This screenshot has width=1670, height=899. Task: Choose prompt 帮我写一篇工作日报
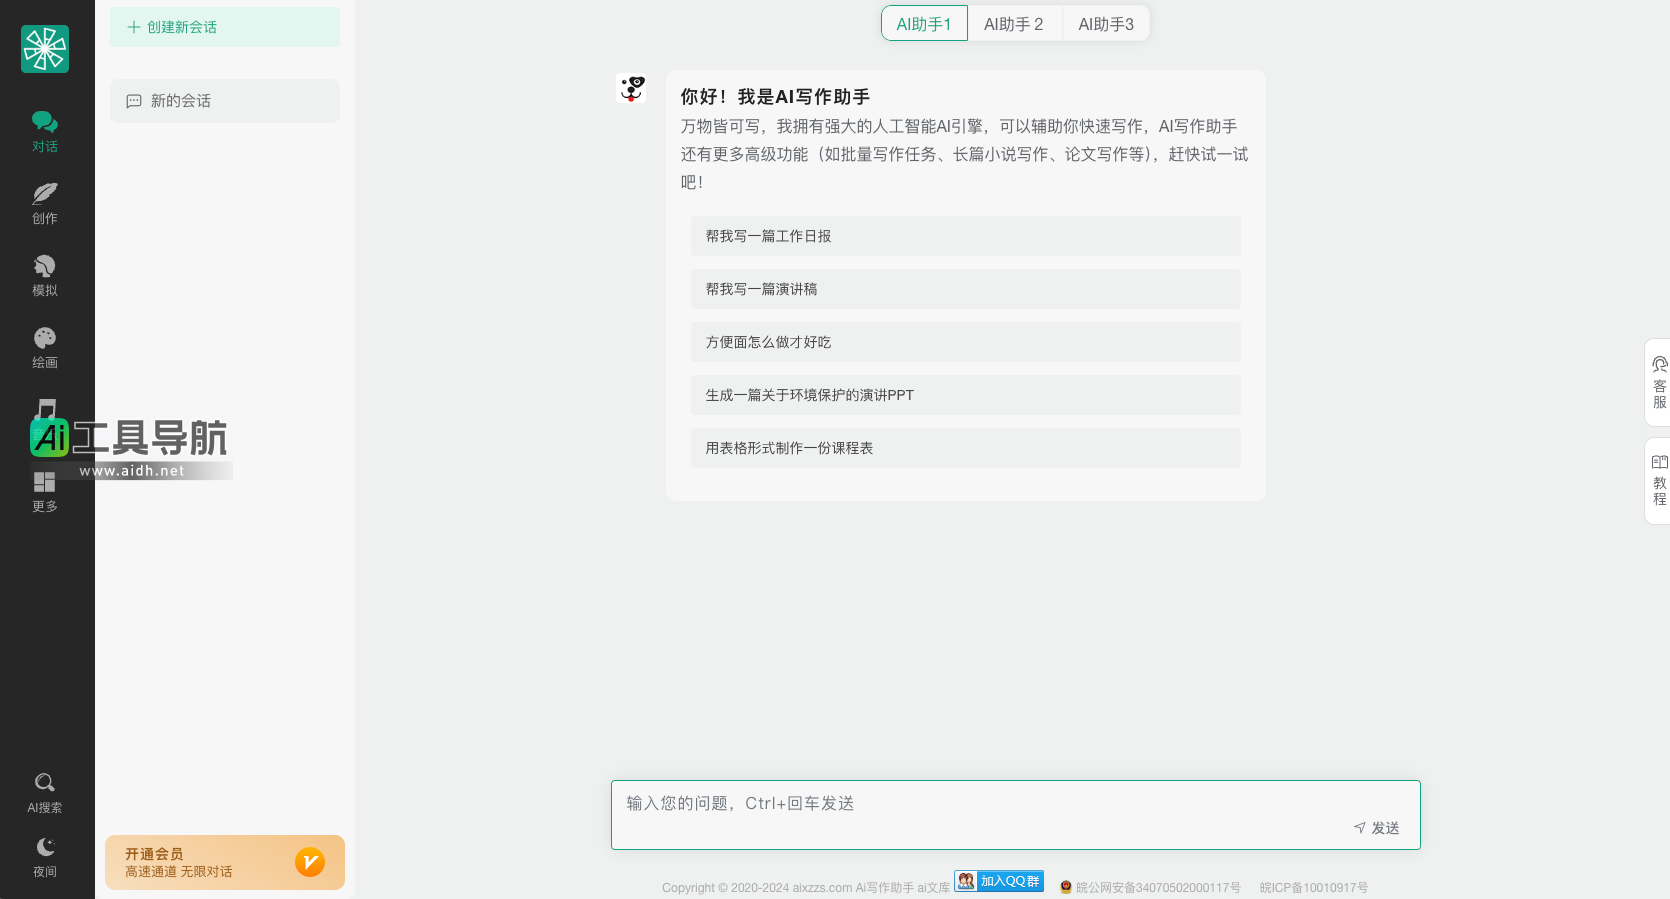tap(965, 236)
